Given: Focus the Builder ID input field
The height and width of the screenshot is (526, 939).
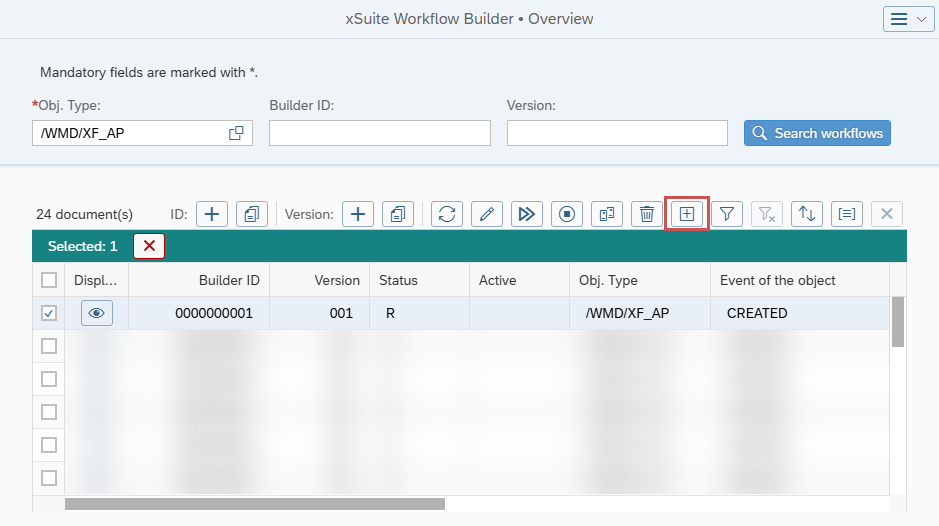Looking at the screenshot, I should (380, 133).
